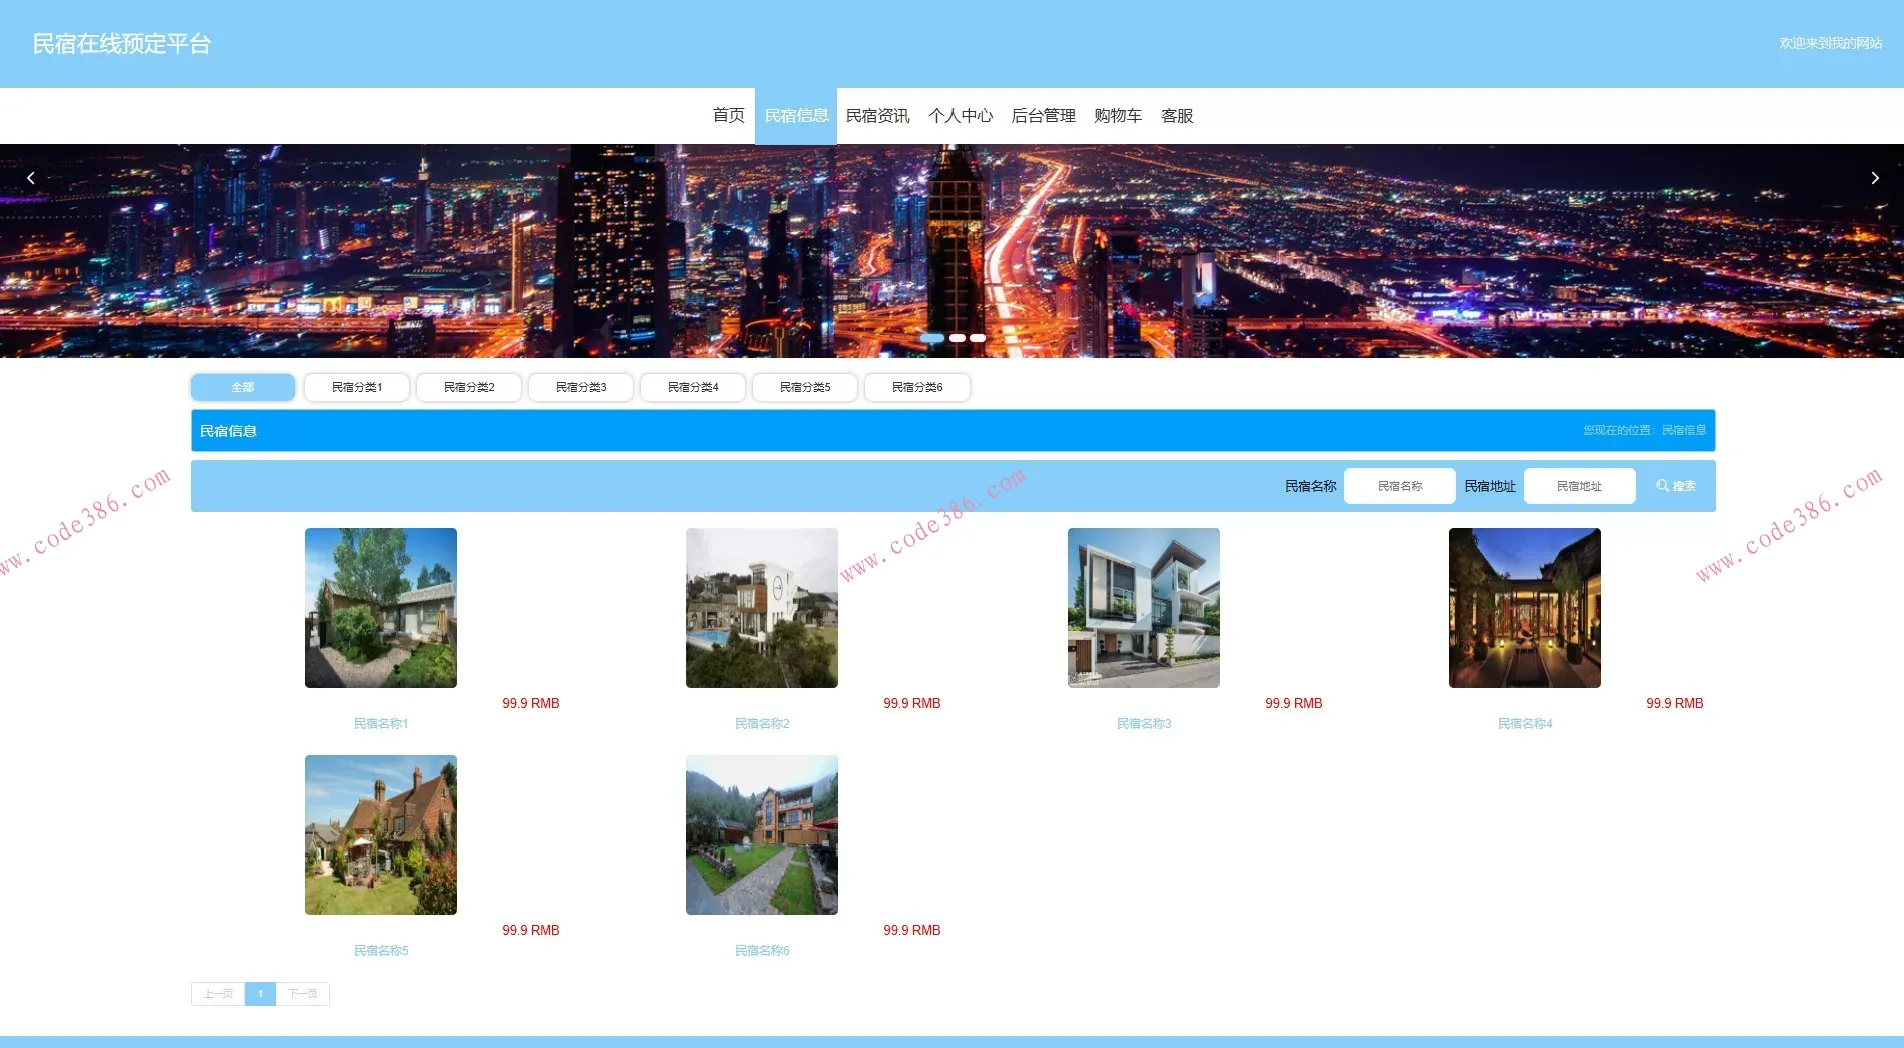The height and width of the screenshot is (1048, 1904).
Task: Filter listings by 民宿分类5
Action: tap(805, 387)
